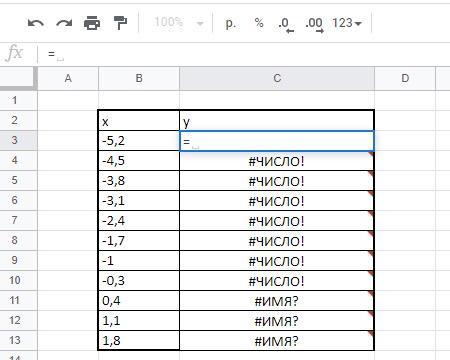Select column C header
The image size is (450, 360).
277,78
